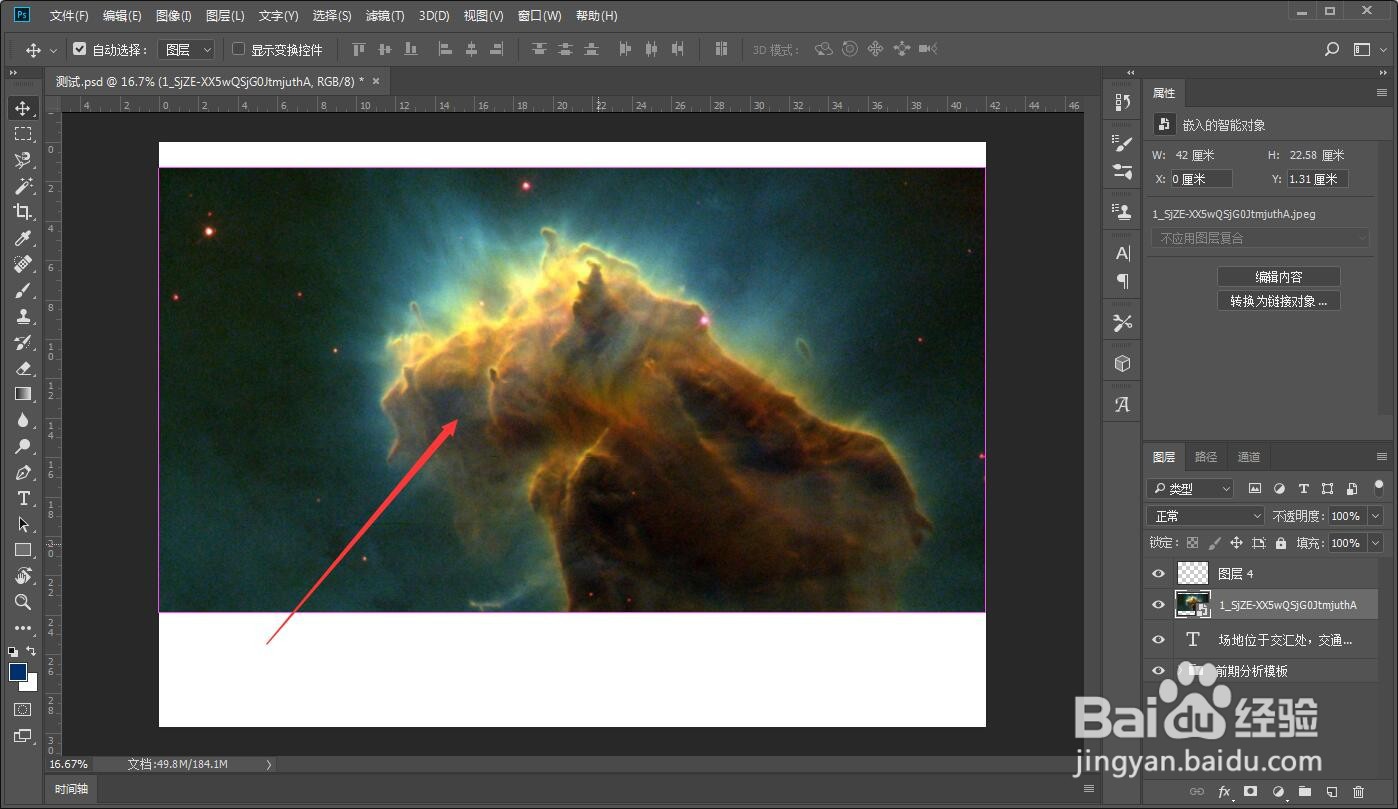Select the Zoom tool

(x=23, y=602)
